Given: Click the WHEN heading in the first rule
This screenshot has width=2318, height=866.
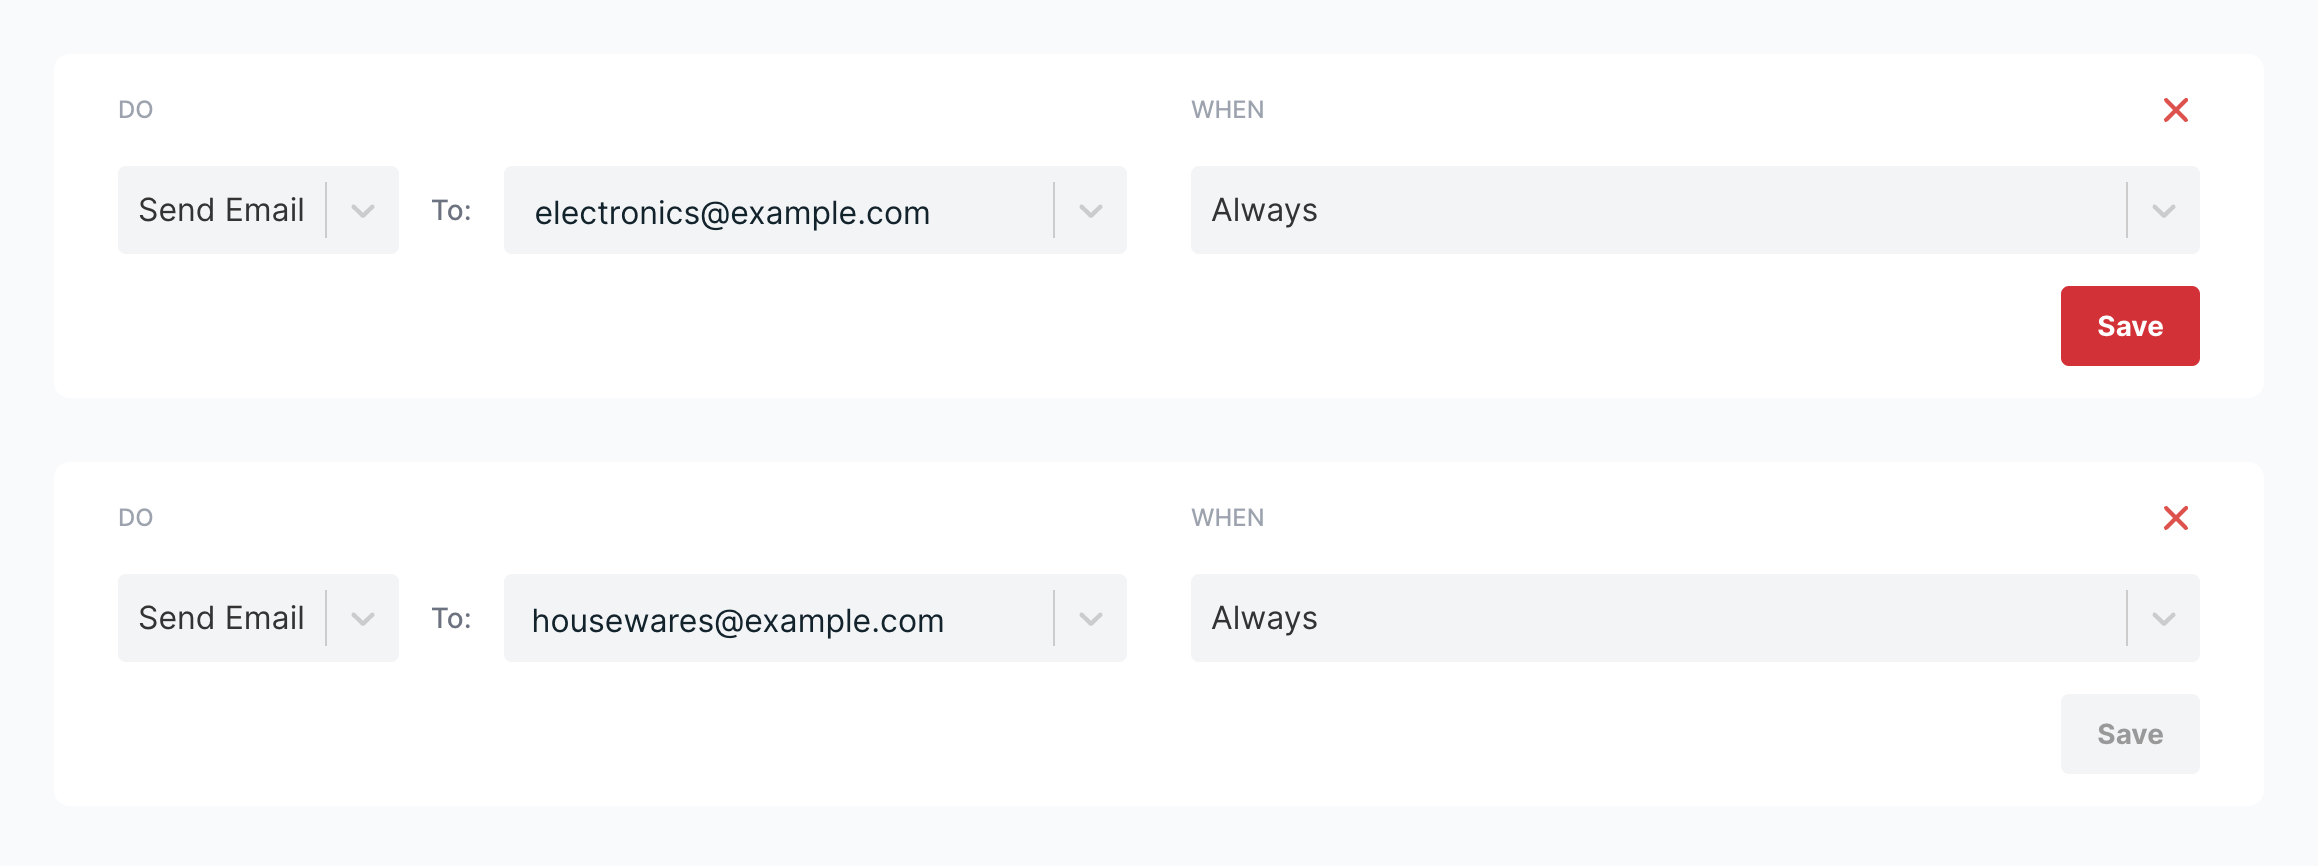Looking at the screenshot, I should [x=1227, y=110].
